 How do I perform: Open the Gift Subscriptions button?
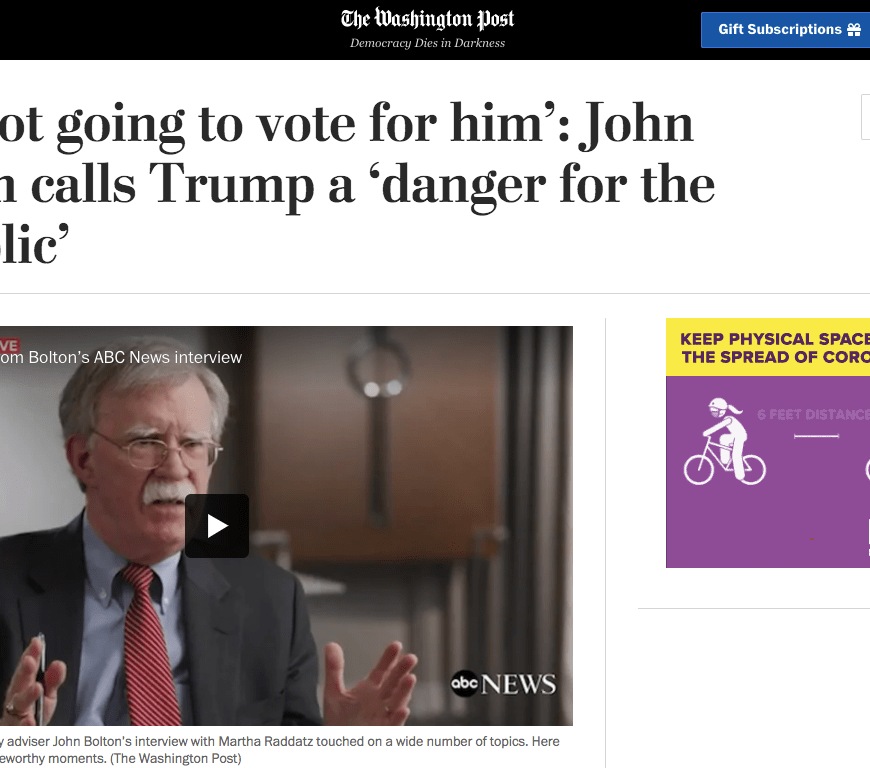tap(785, 29)
